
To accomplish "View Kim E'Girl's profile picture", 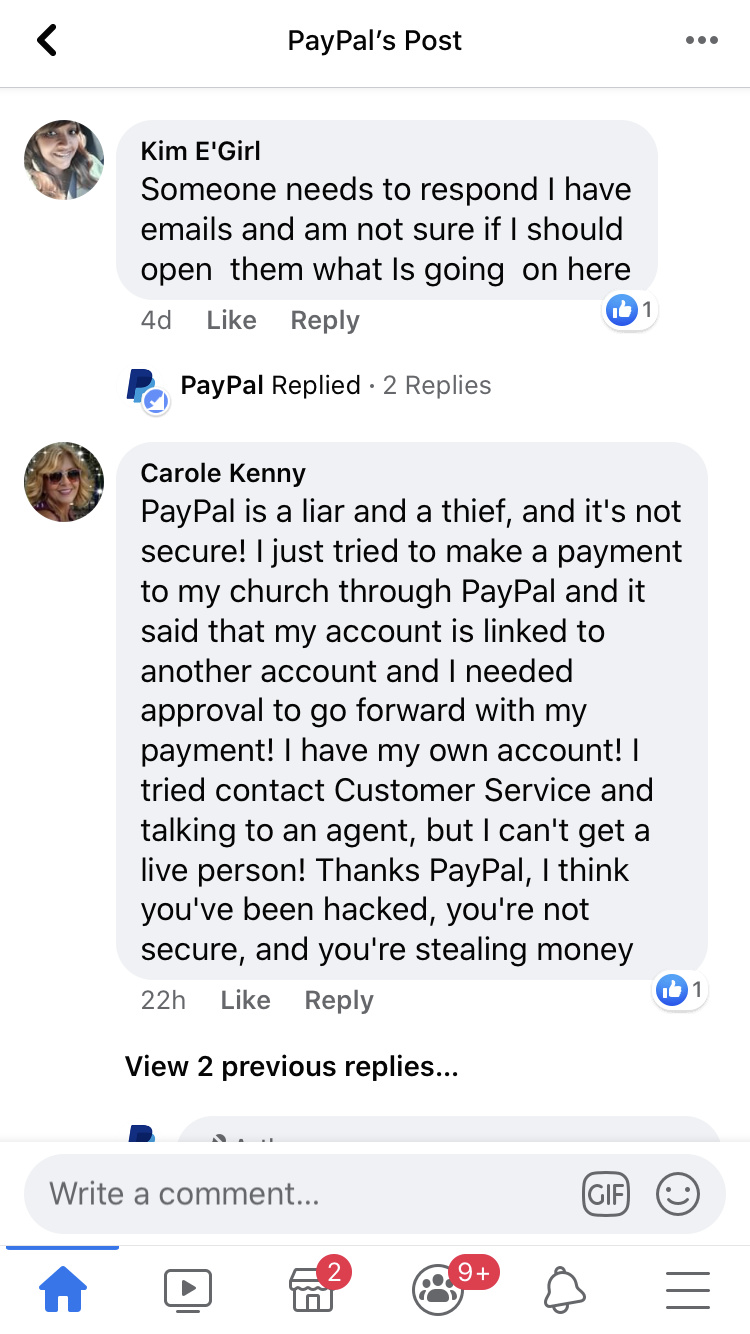I will (x=64, y=160).
